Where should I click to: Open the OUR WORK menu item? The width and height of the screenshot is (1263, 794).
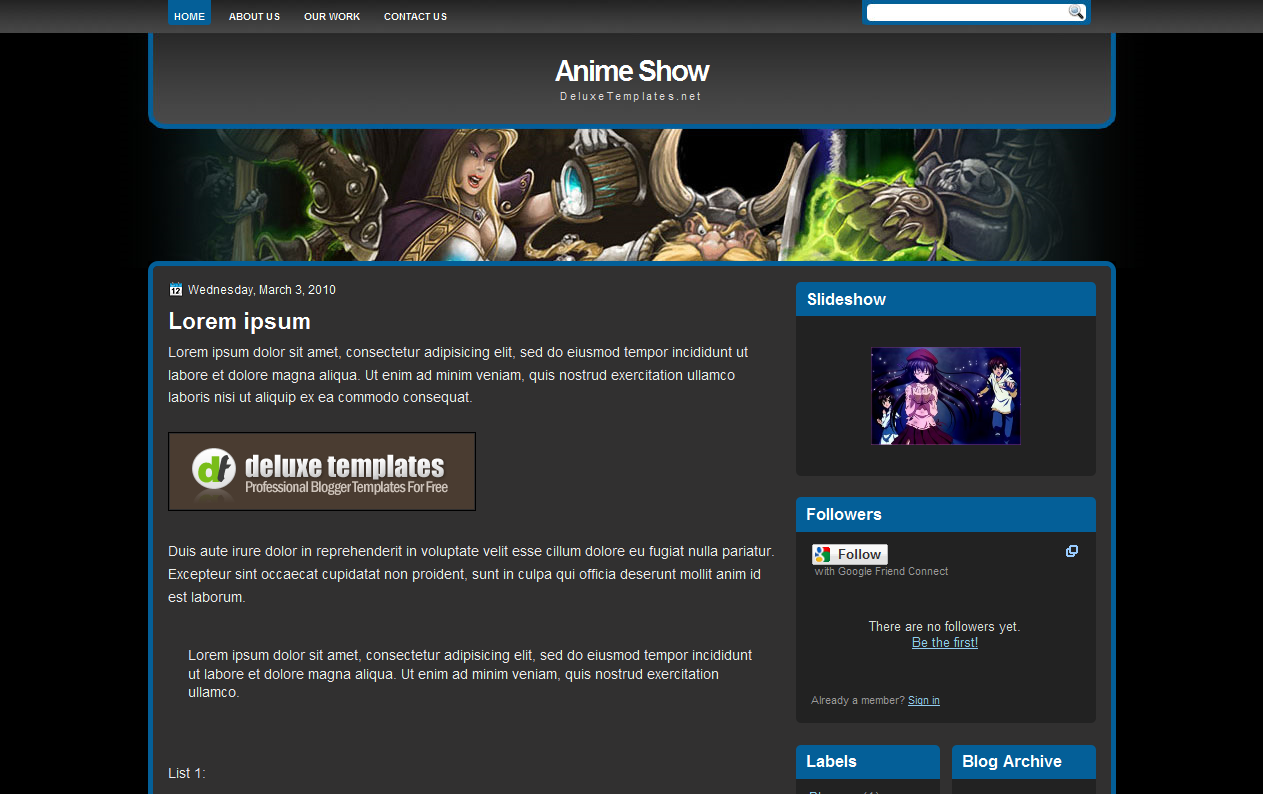pyautogui.click(x=332, y=17)
